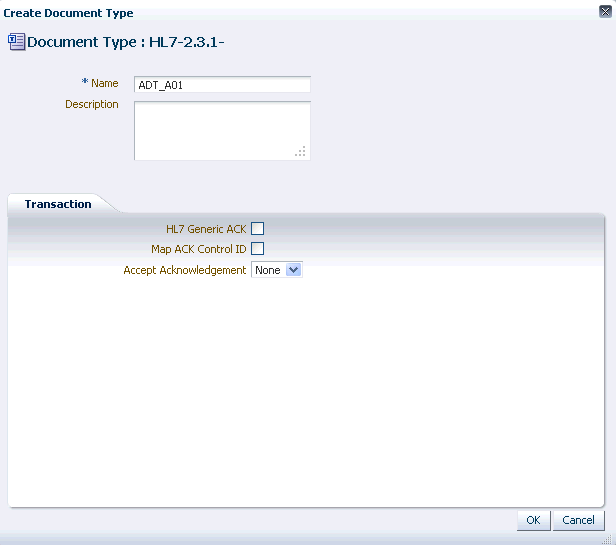Confirm with the OK button
The height and width of the screenshot is (545, 616).
(534, 520)
